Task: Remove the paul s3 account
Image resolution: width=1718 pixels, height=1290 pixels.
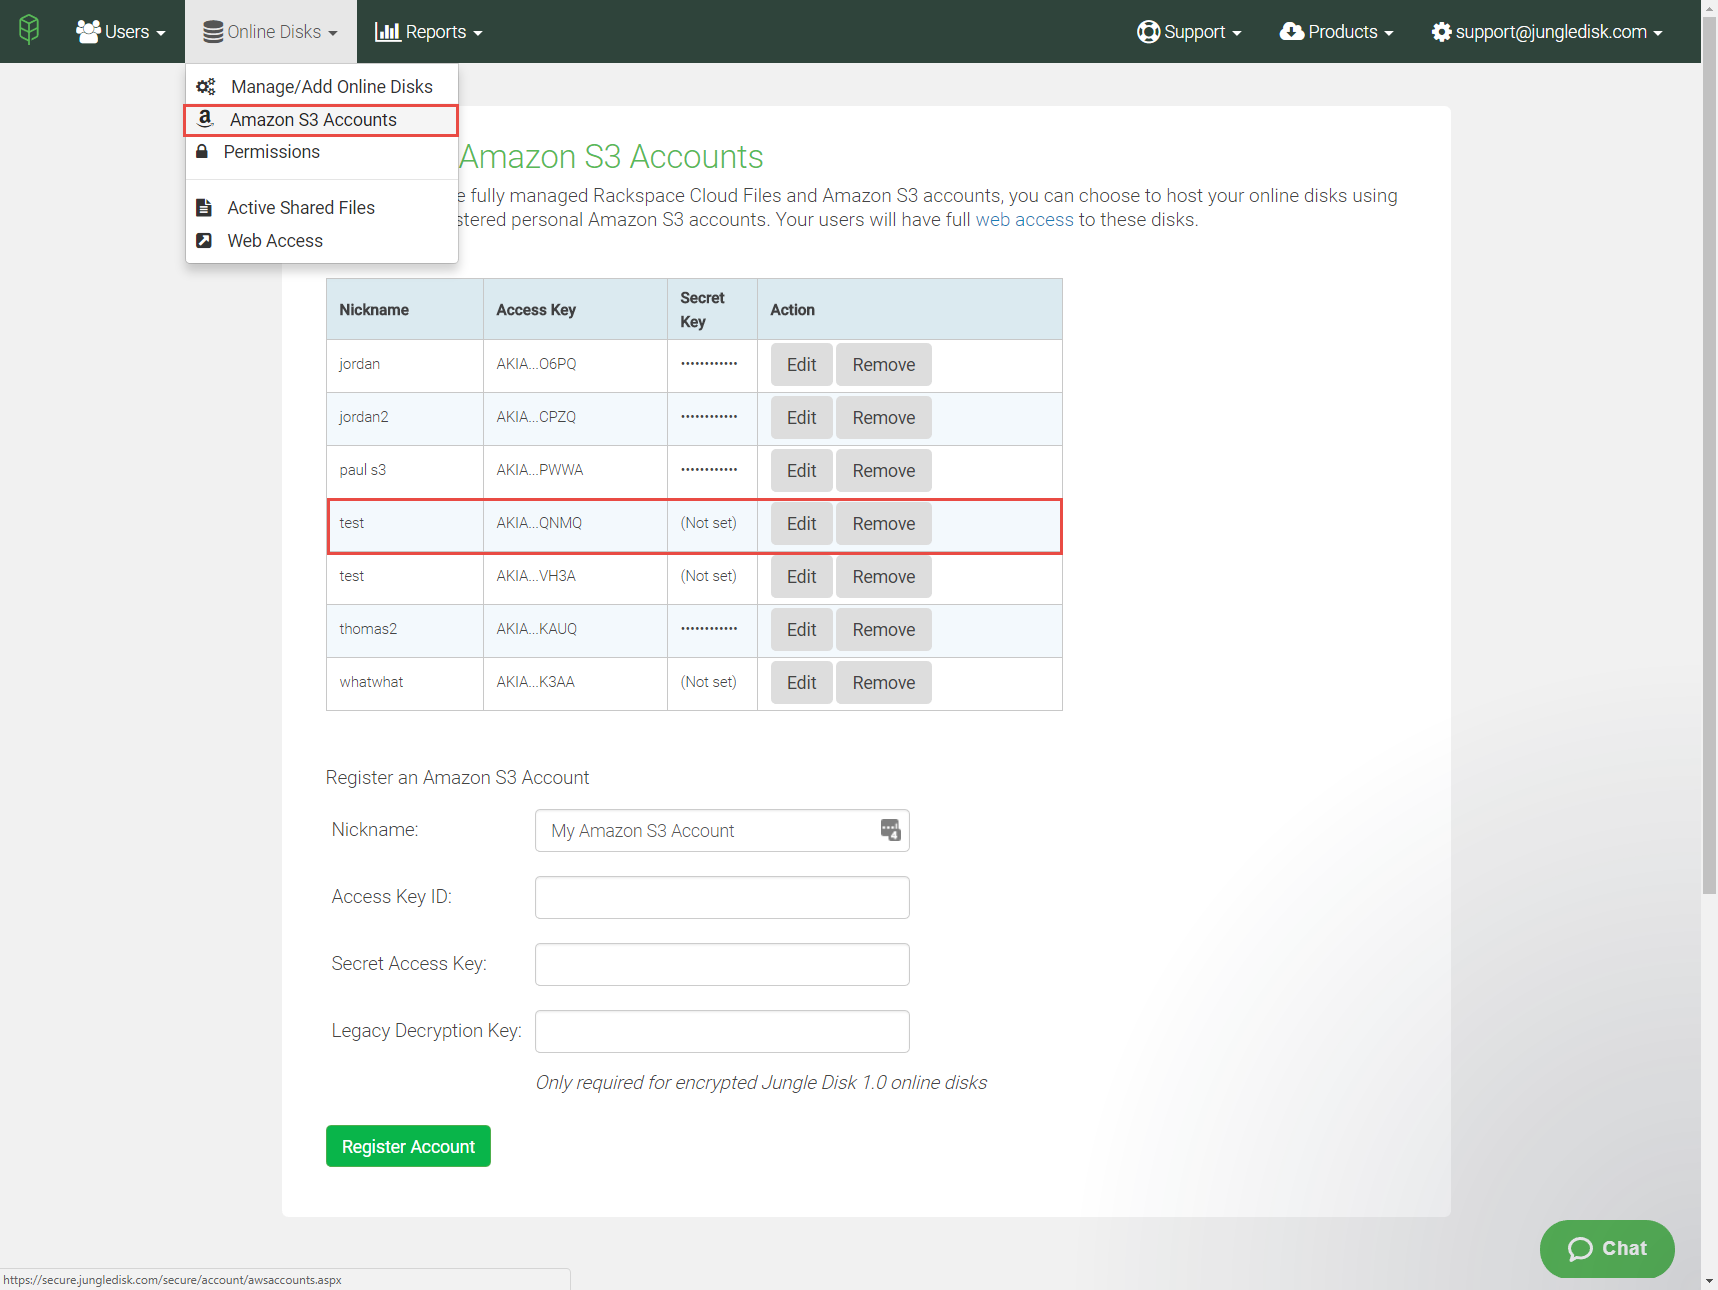Action: pos(884,471)
